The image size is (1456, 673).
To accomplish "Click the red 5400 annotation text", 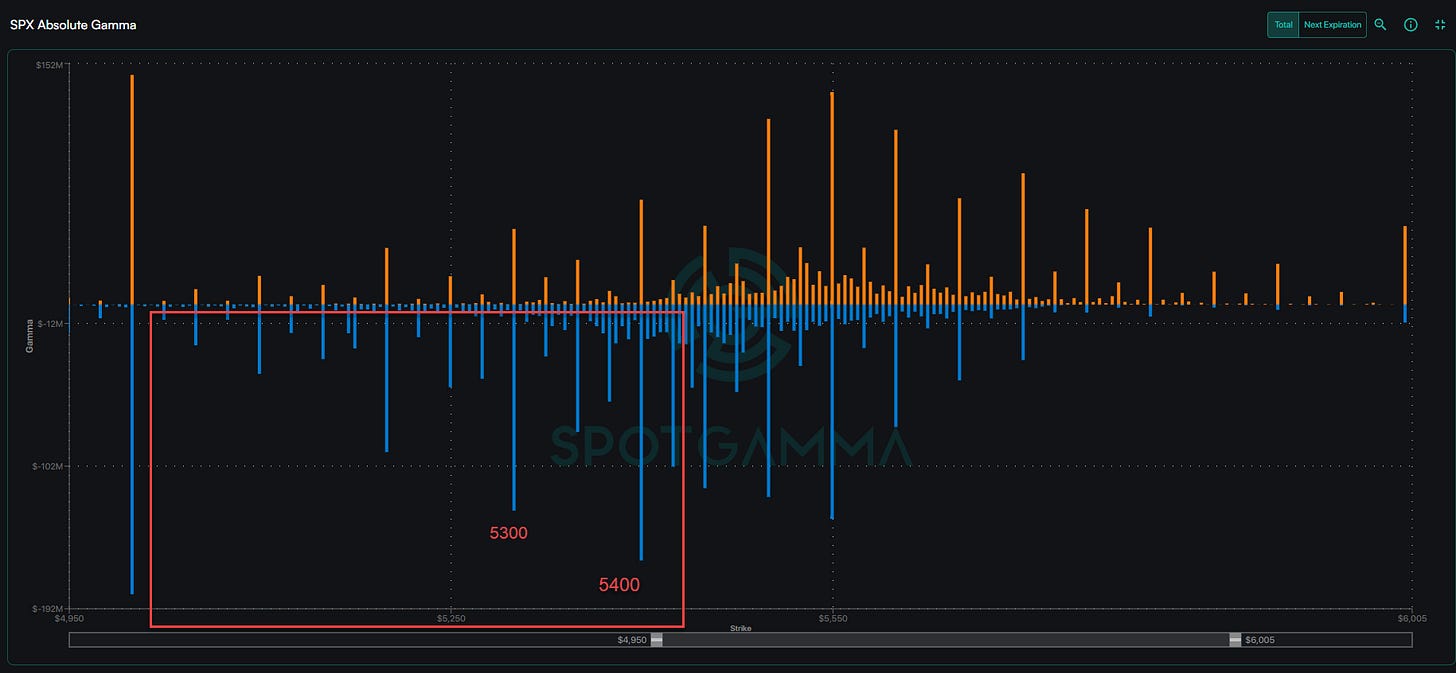I will (x=619, y=585).
